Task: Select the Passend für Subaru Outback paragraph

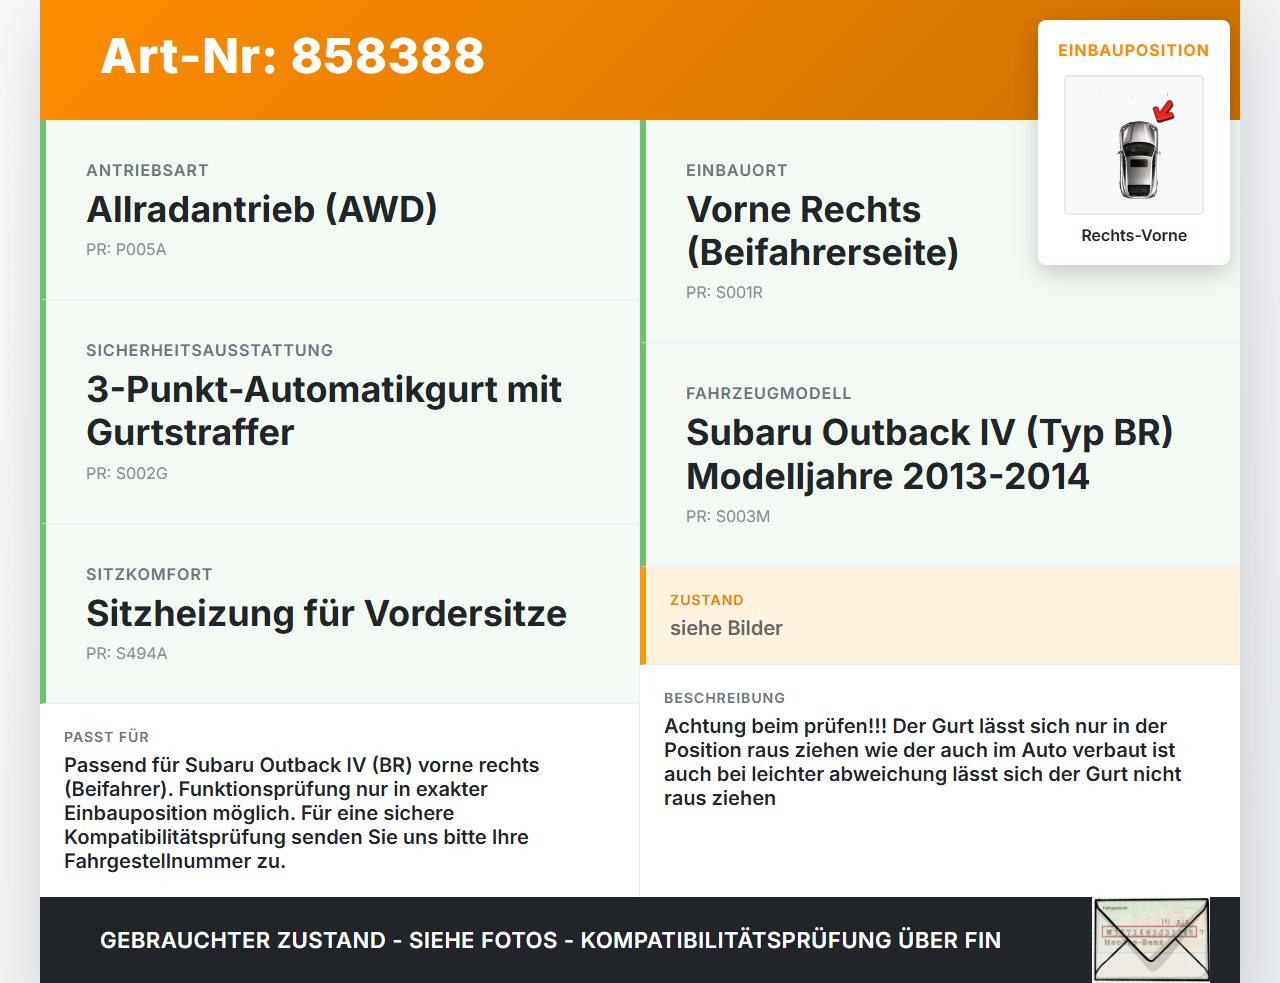Action: coord(302,813)
